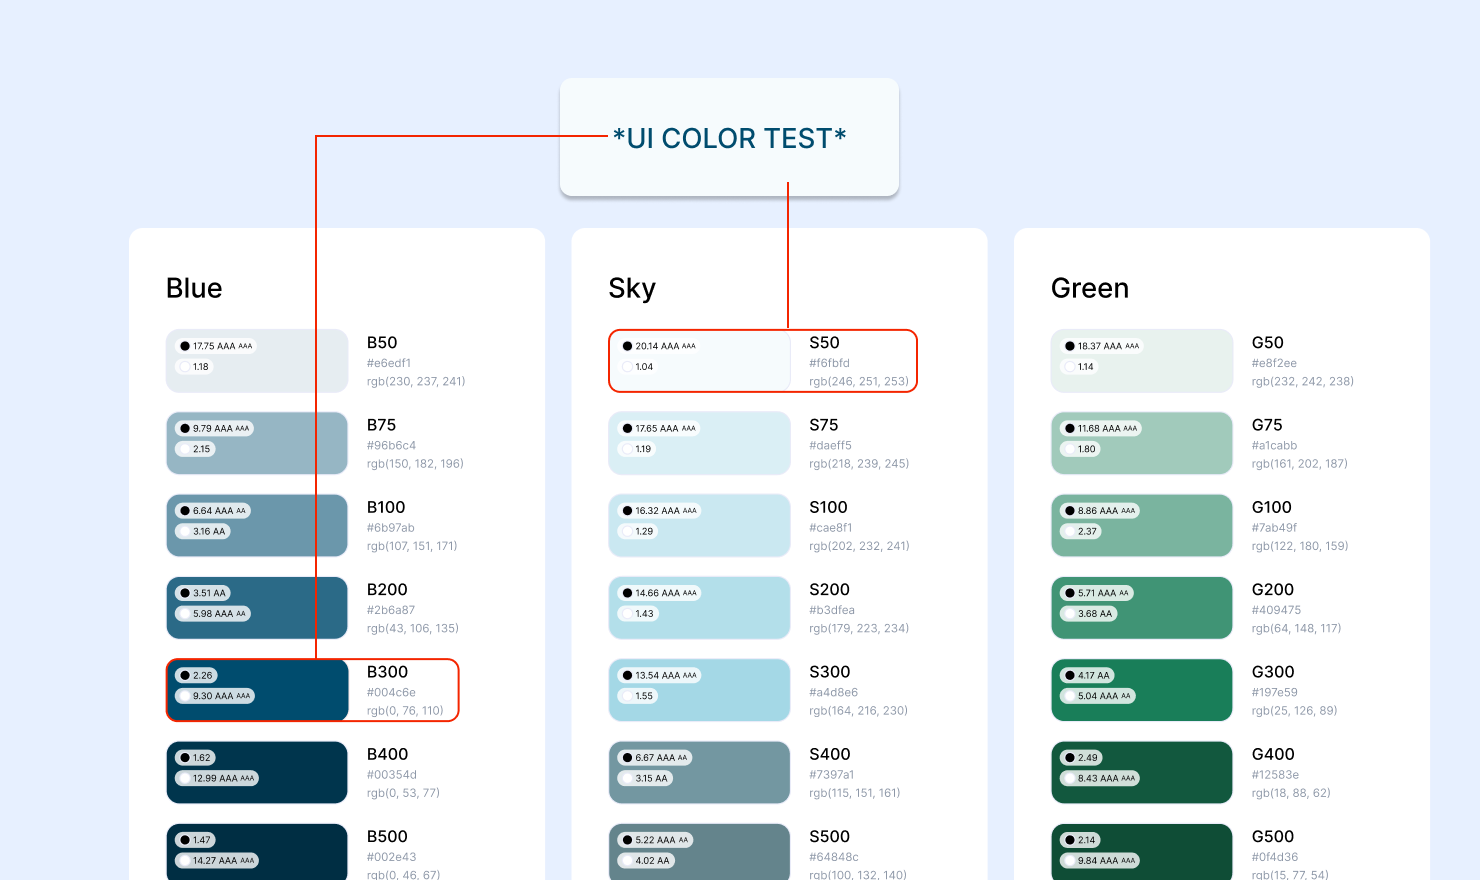
Task: Click the hex code #f6fbfd under S50
Action: click(831, 364)
